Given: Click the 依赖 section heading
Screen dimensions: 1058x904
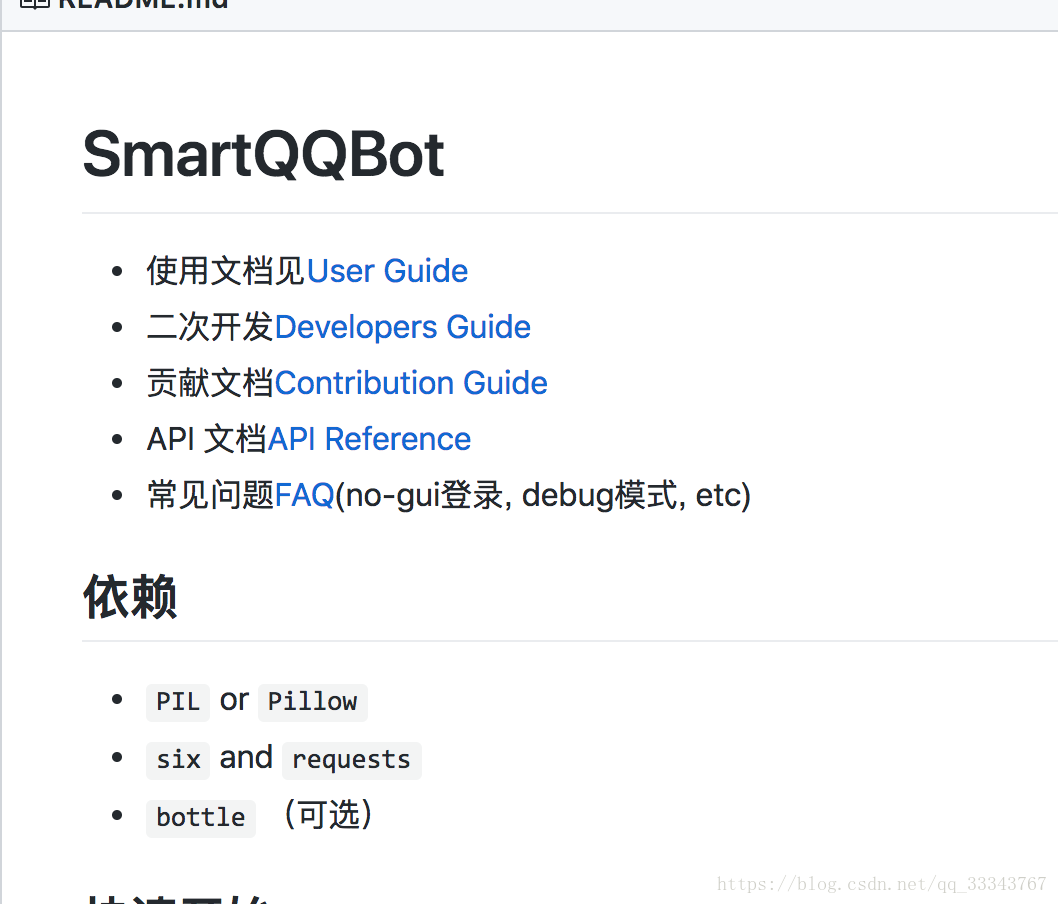Looking at the screenshot, I should 130,596.
